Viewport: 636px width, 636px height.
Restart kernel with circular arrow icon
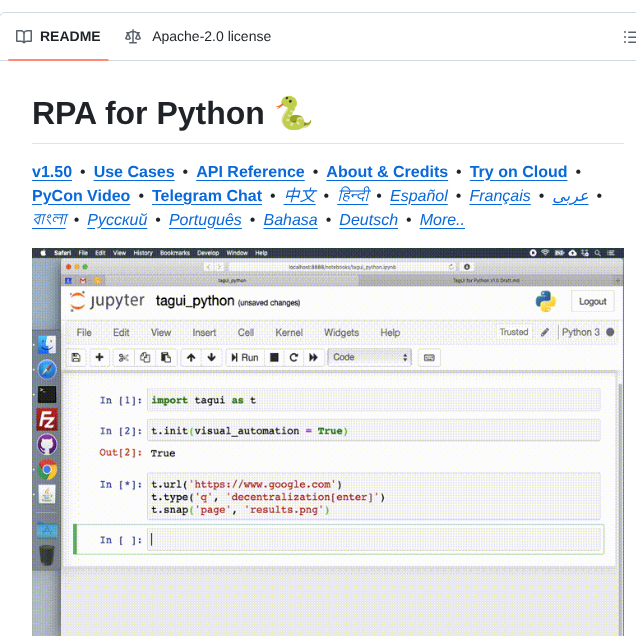tap(294, 357)
